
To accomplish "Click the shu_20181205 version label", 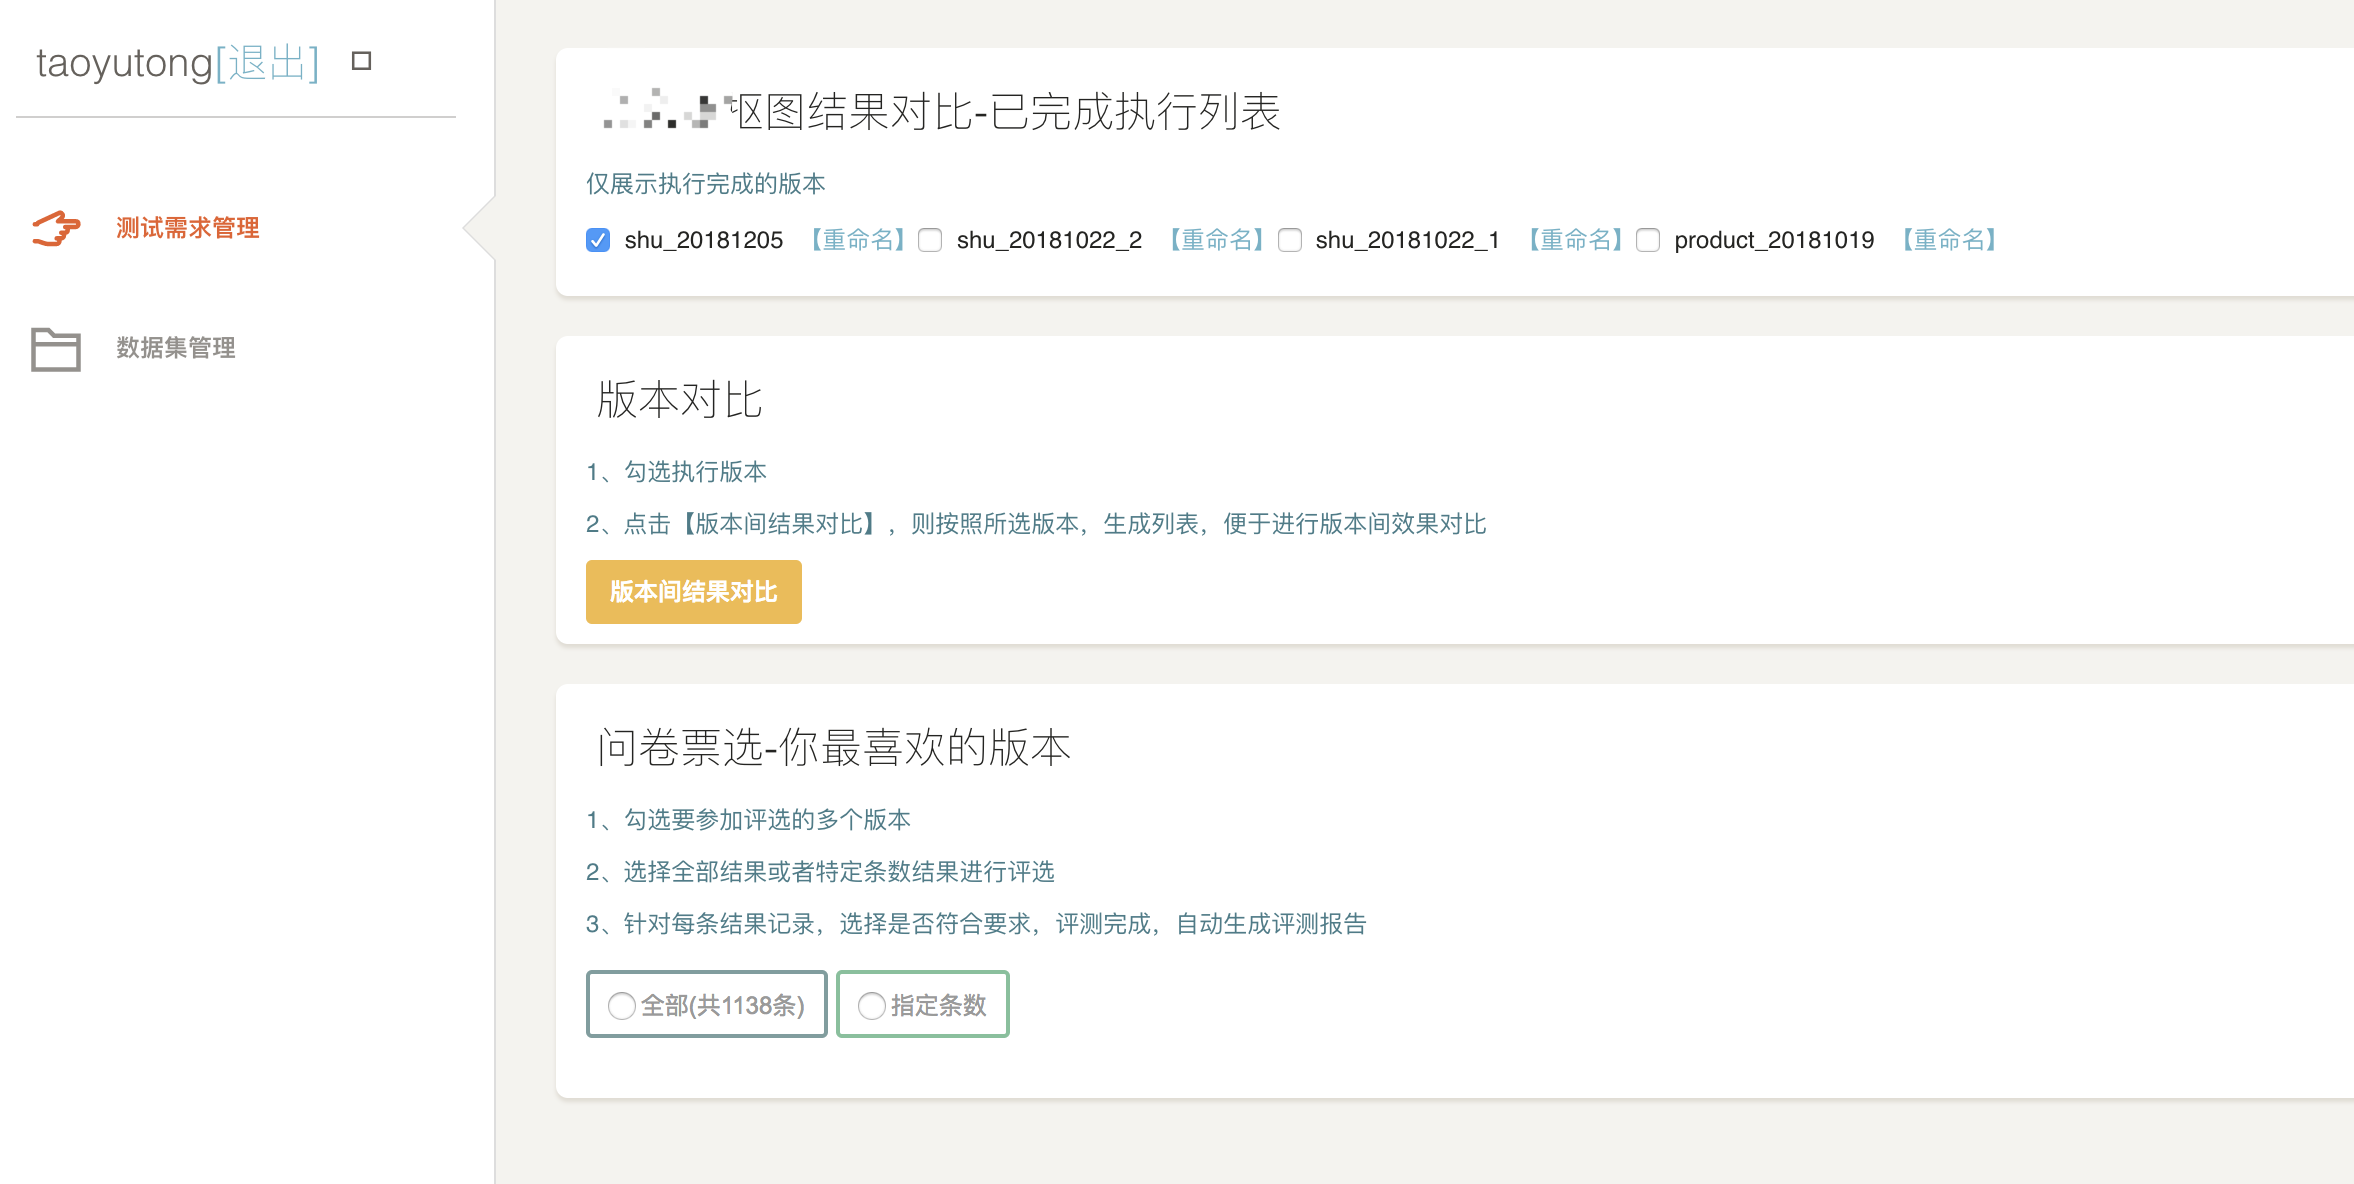I will pyautogui.click(x=704, y=240).
